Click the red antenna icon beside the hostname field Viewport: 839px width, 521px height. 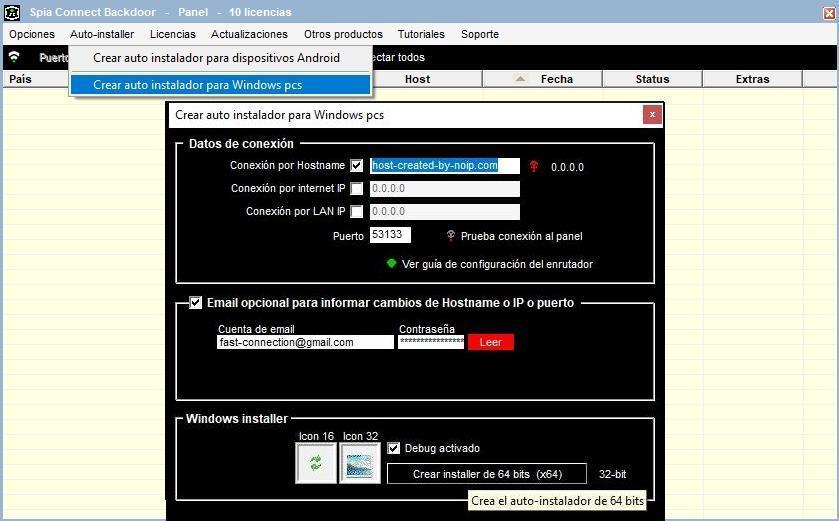(533, 166)
